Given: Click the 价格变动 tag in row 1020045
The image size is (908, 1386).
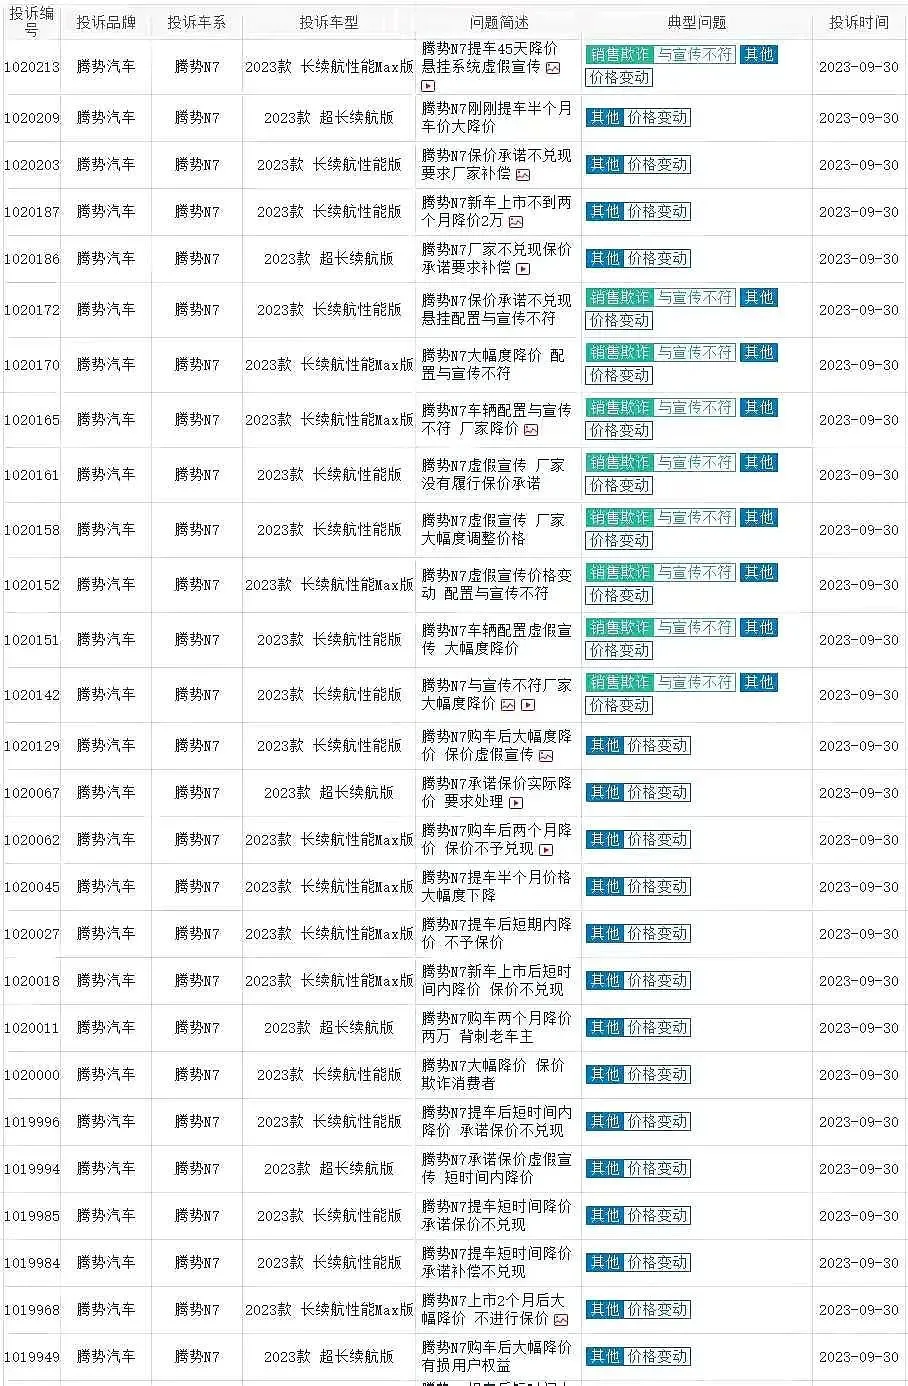Looking at the screenshot, I should [658, 887].
